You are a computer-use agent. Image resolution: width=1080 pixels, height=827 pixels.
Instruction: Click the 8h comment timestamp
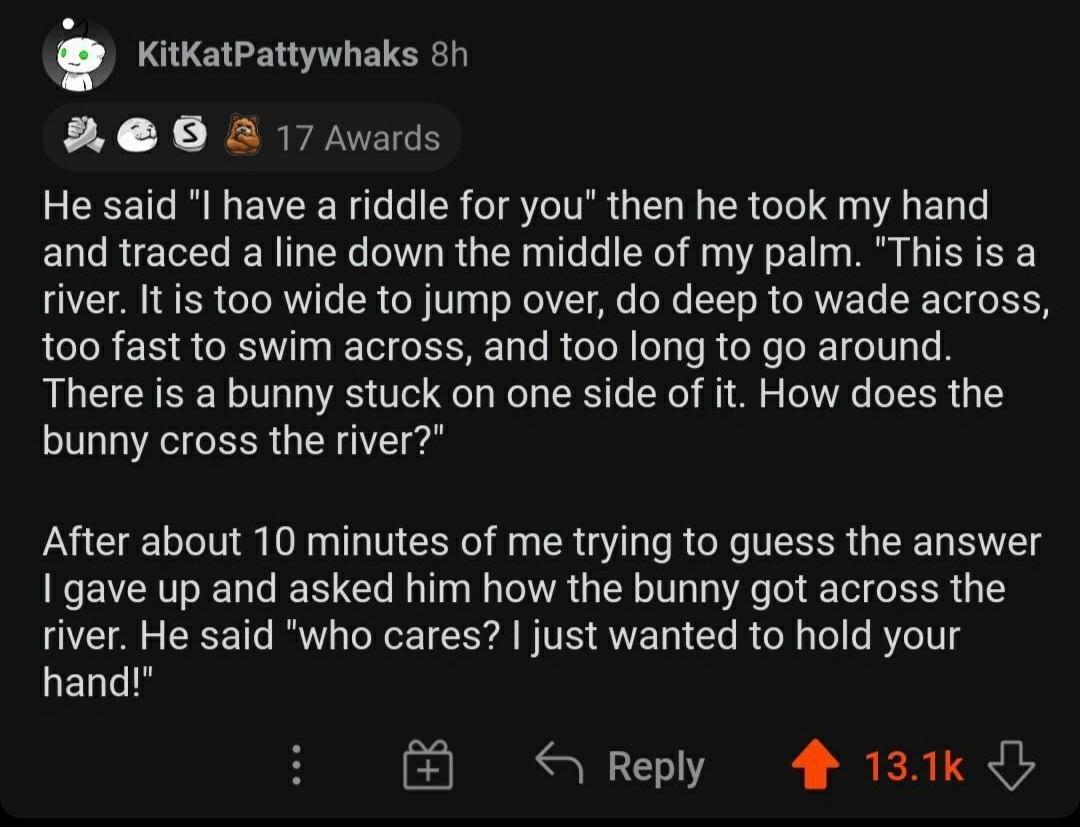coord(449,54)
